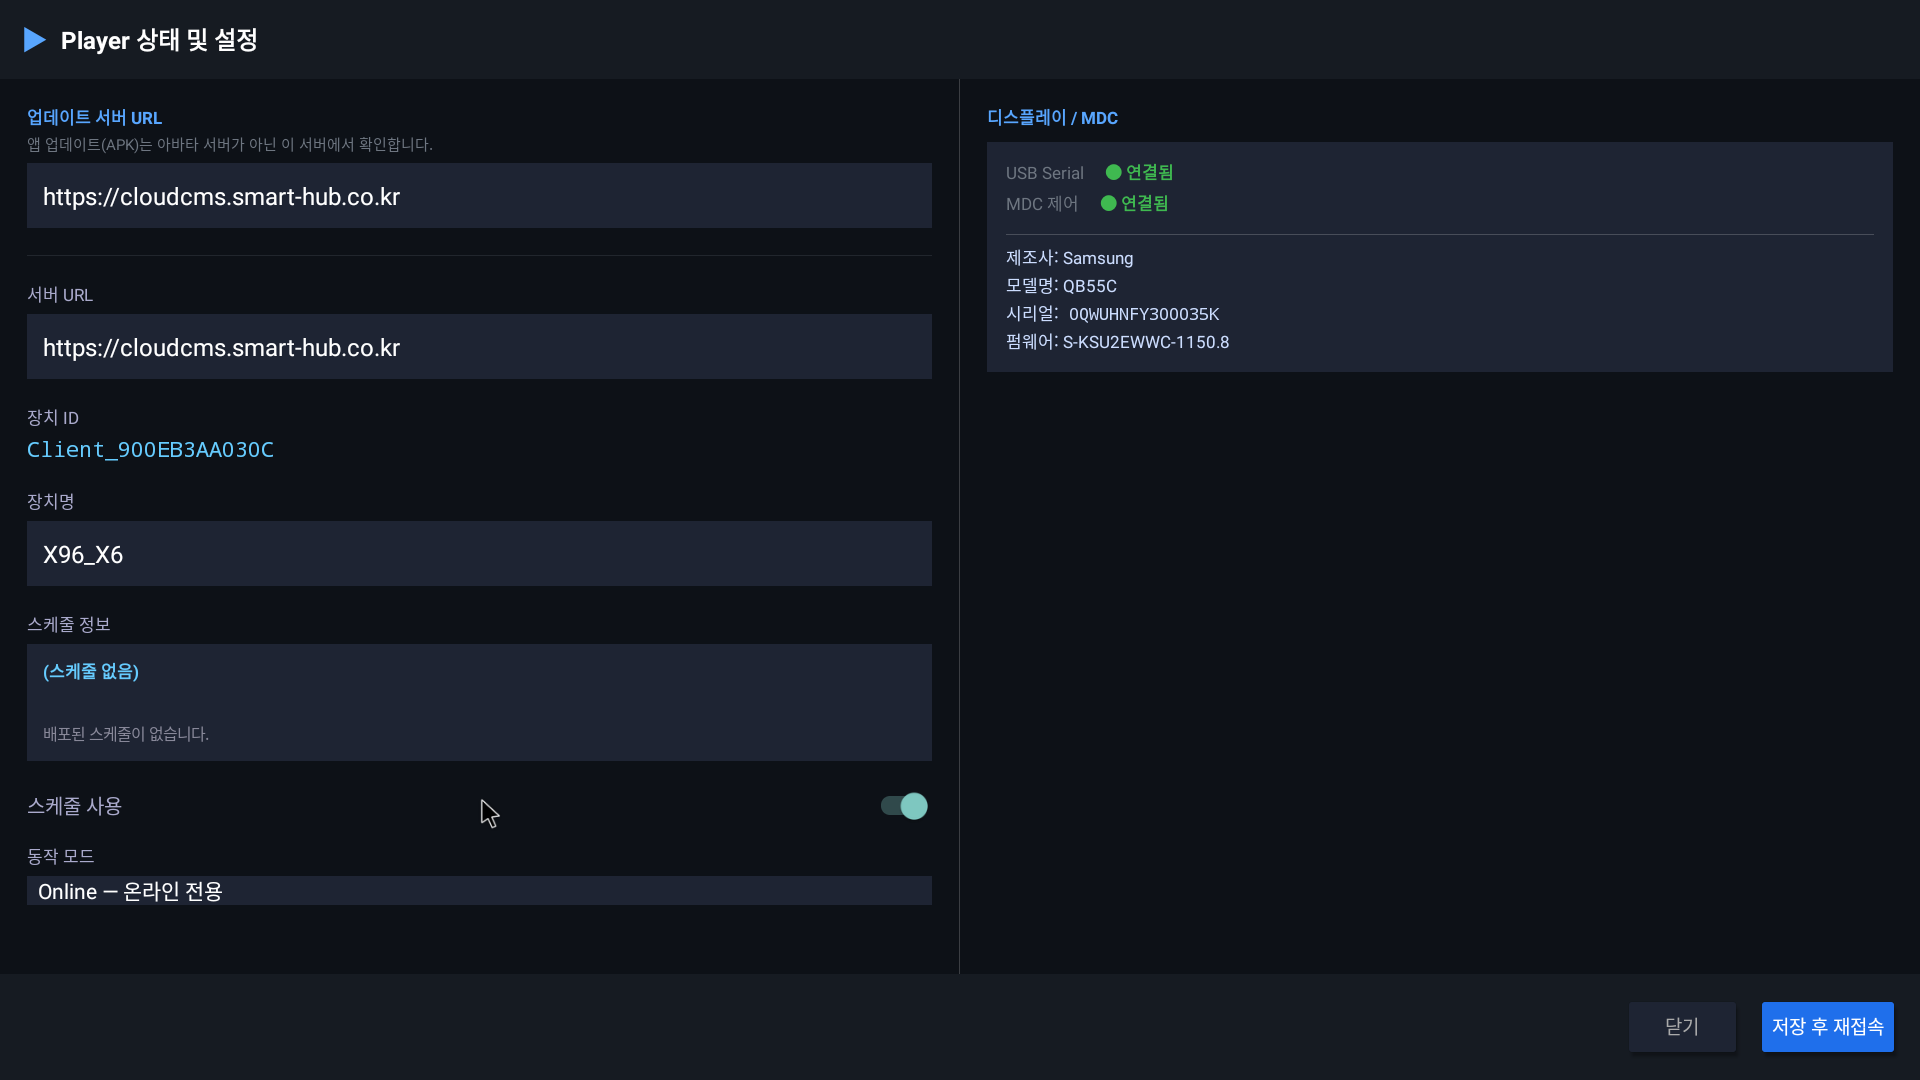Click the 장치명 field containing X96_X6
Image resolution: width=1920 pixels, height=1080 pixels.
[479, 554]
